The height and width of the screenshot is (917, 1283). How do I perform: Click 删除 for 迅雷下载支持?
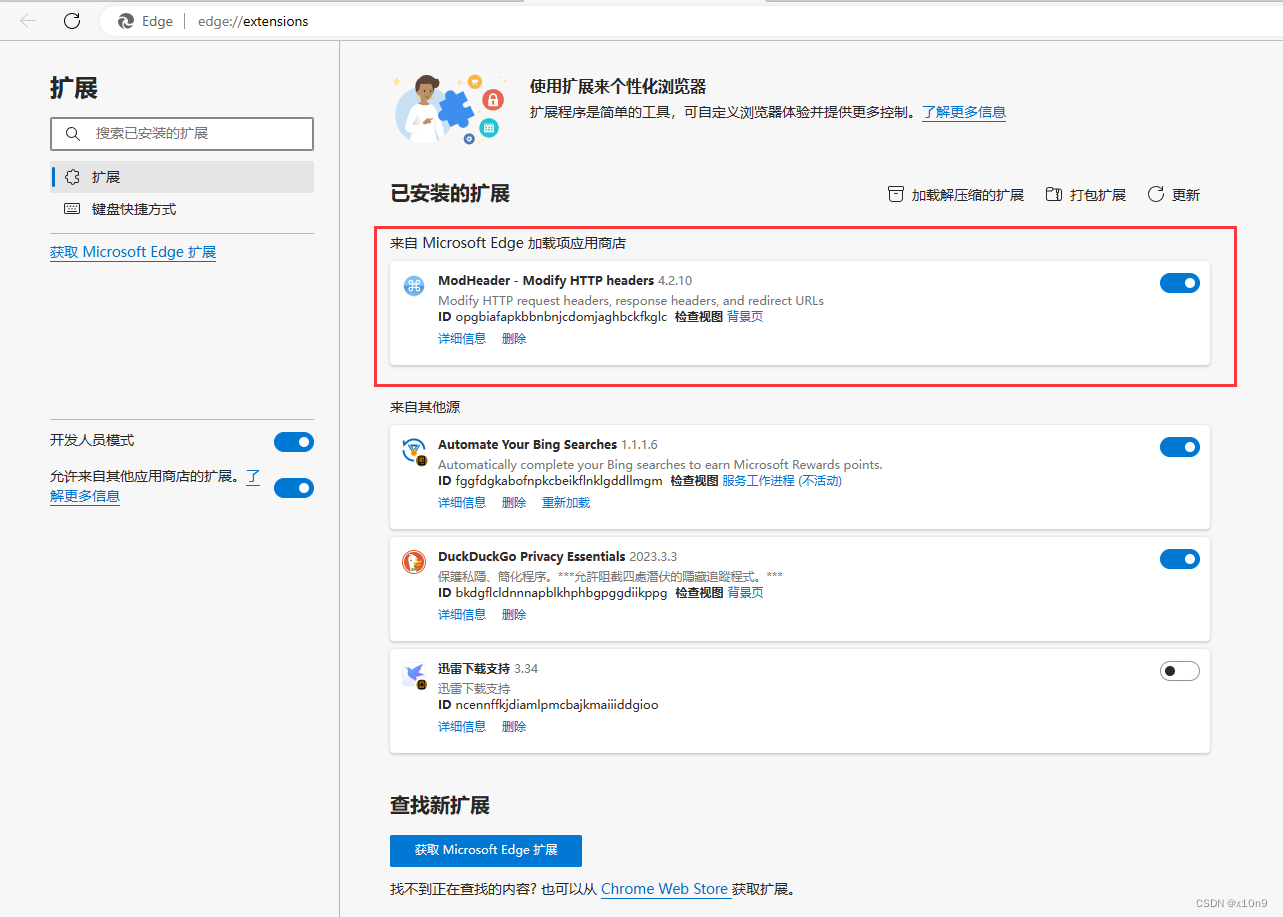coord(514,727)
